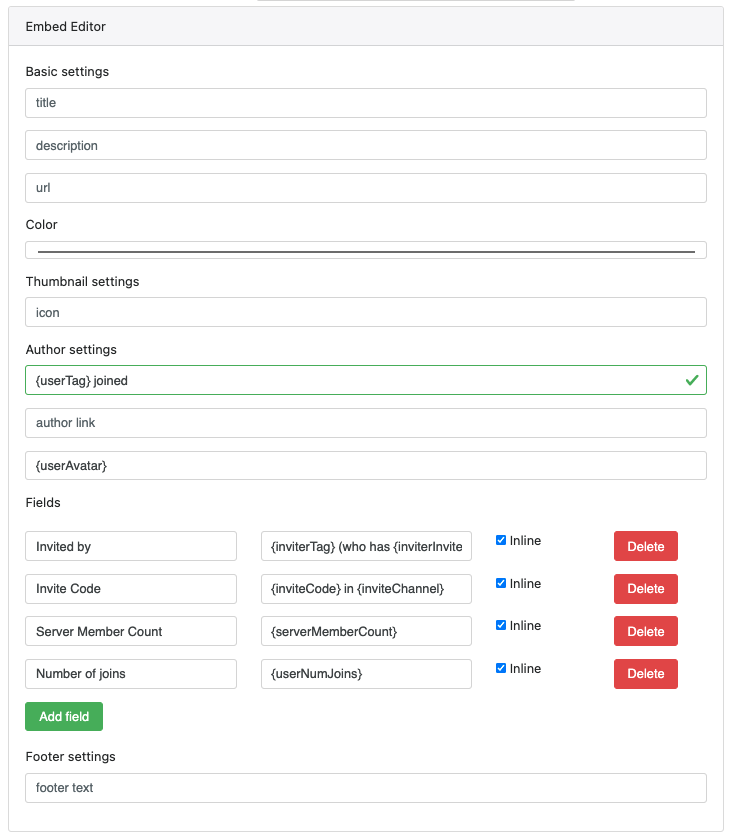Click the url input field

366,187
